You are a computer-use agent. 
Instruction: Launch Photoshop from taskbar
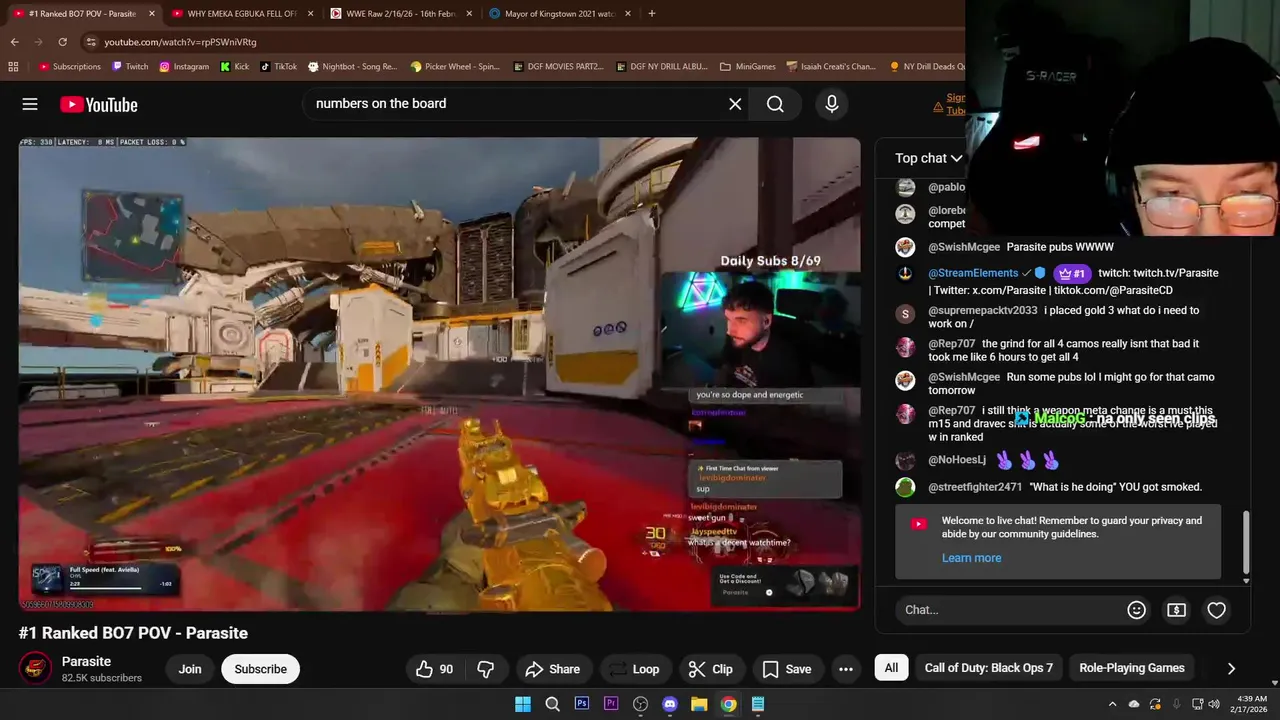pos(581,704)
